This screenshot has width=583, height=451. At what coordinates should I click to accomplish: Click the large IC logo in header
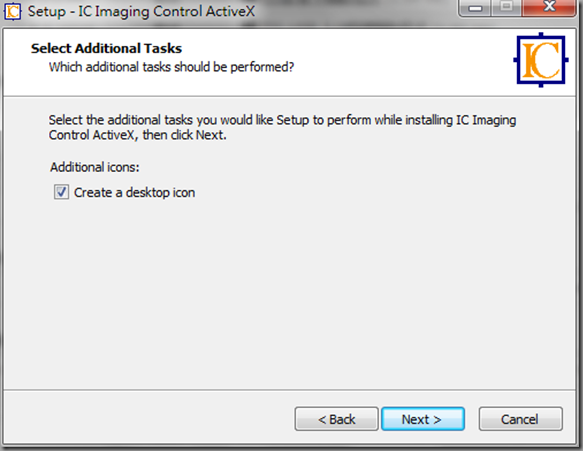click(541, 60)
